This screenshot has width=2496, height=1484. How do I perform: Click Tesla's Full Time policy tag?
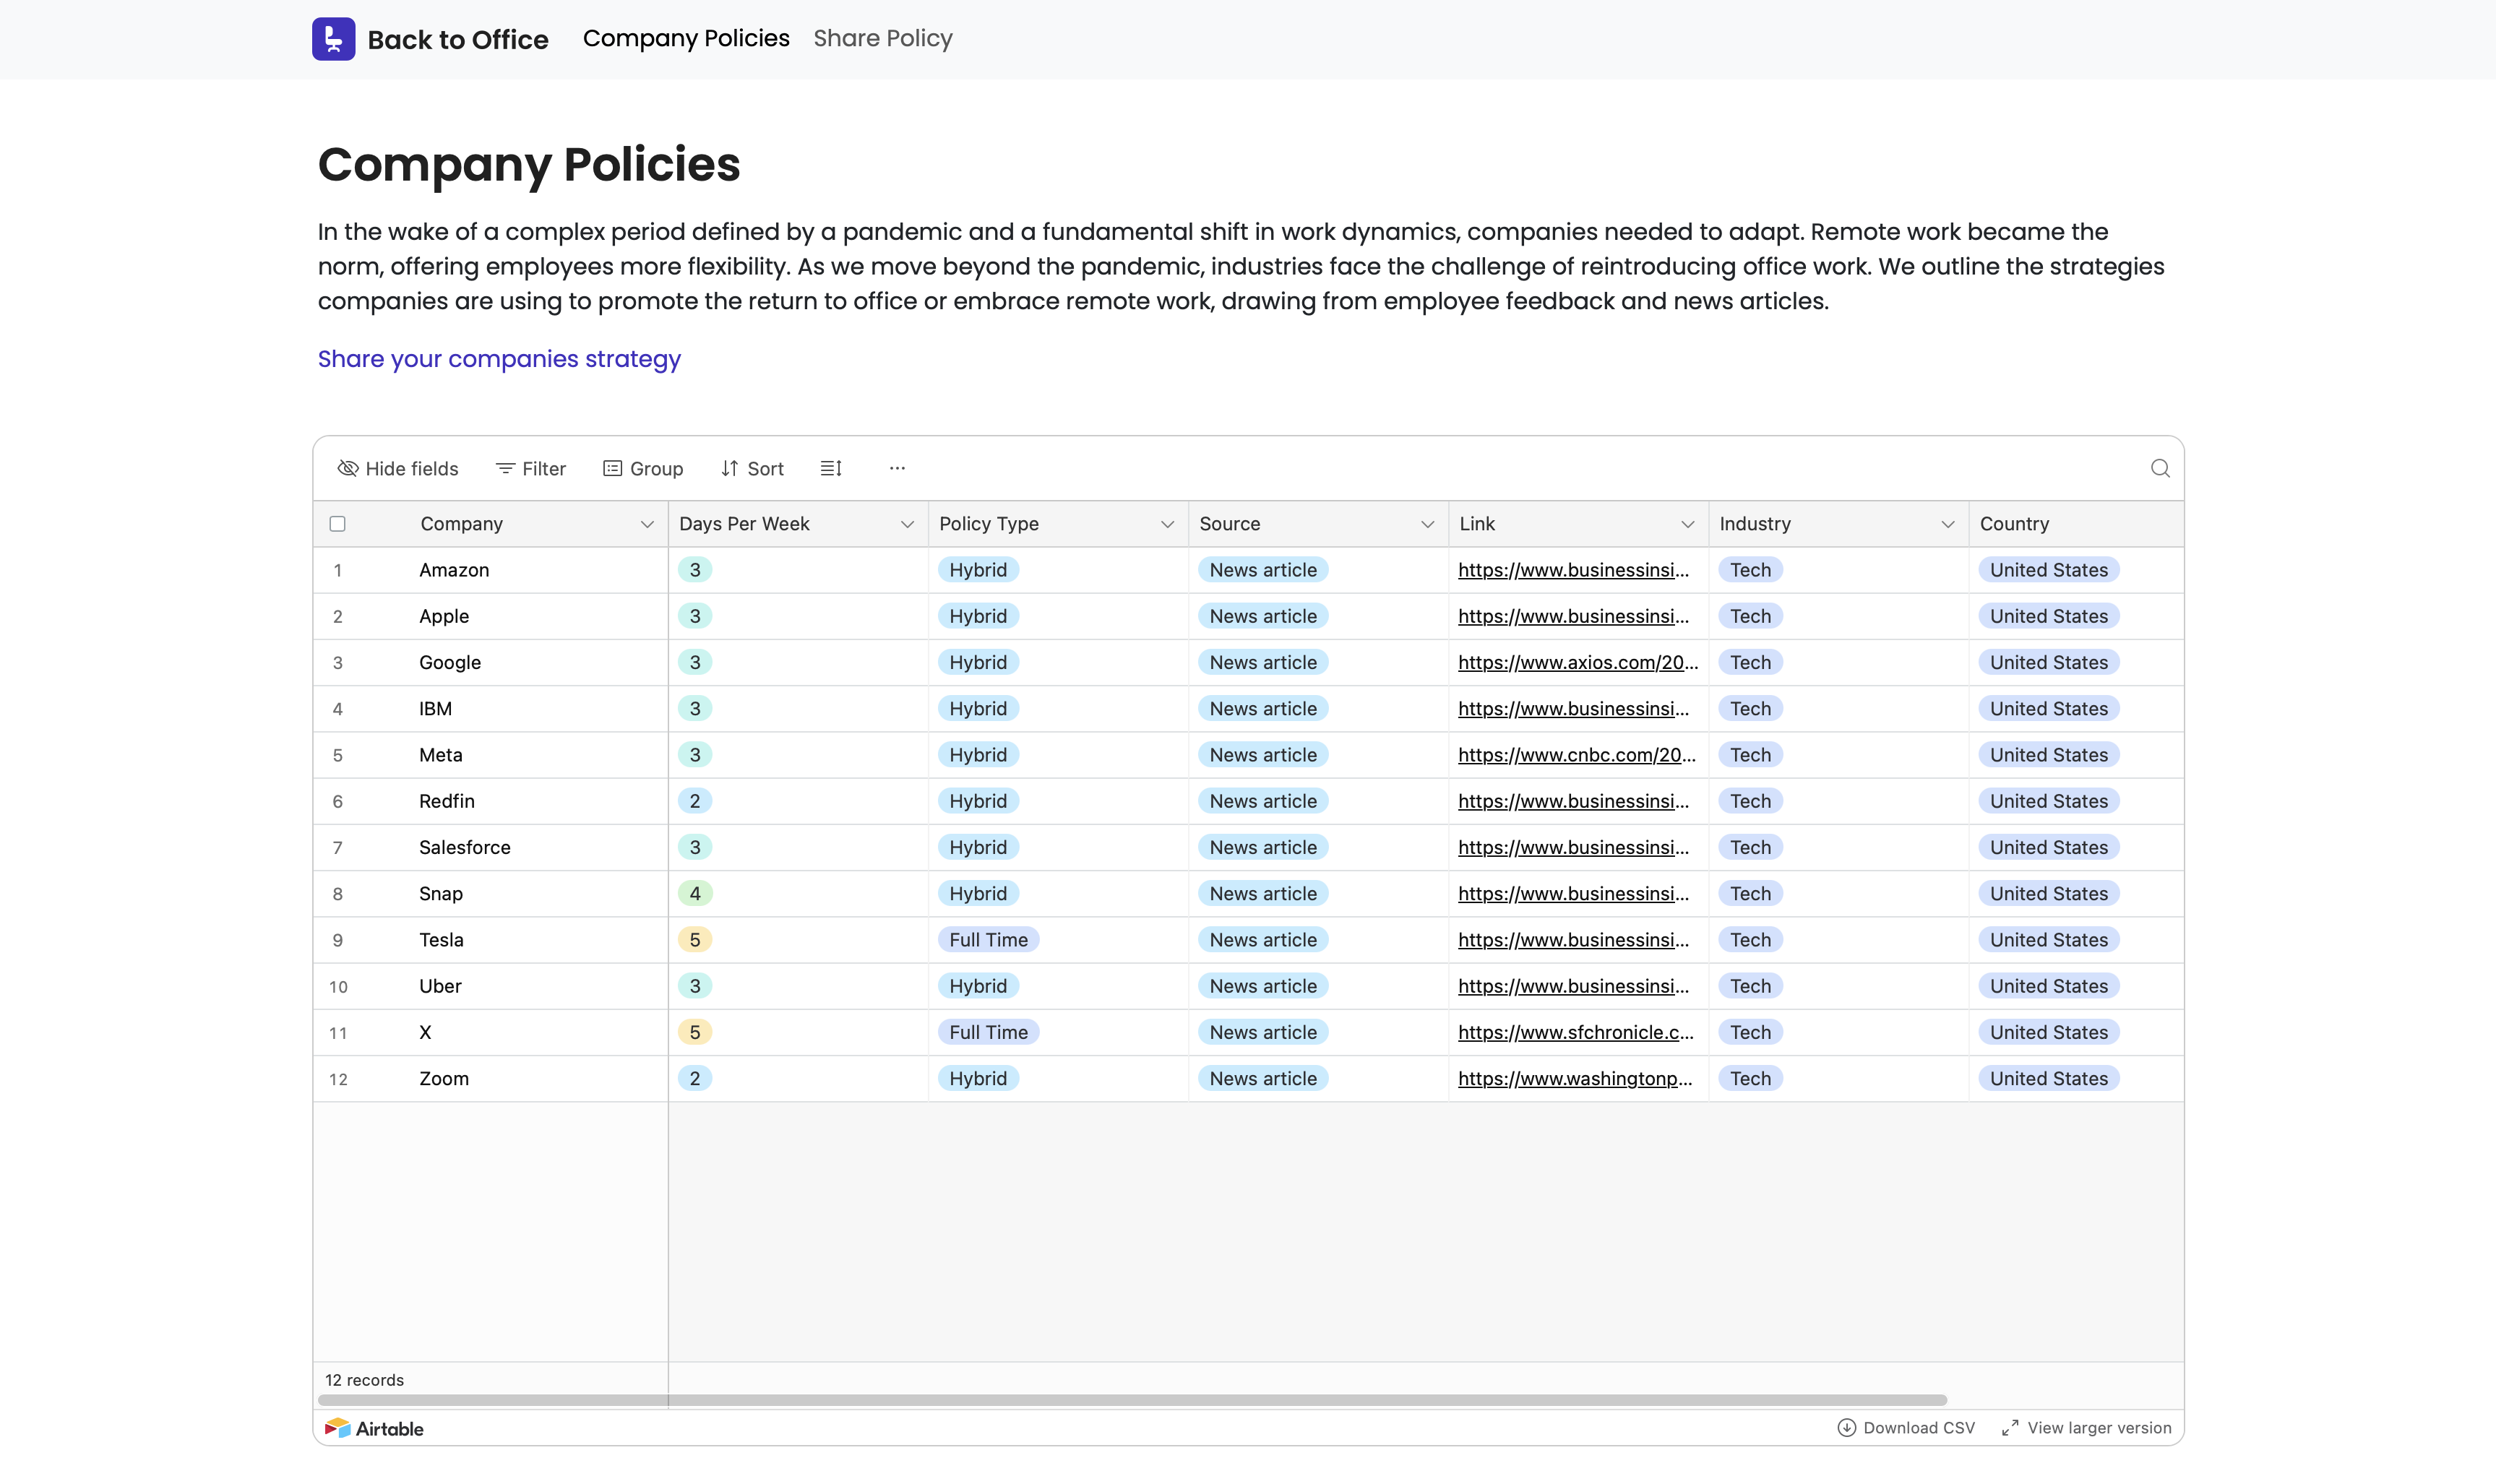(988, 940)
